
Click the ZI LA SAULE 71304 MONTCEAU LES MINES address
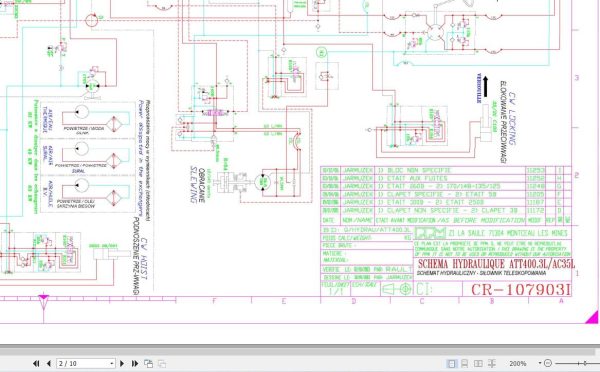click(x=508, y=233)
